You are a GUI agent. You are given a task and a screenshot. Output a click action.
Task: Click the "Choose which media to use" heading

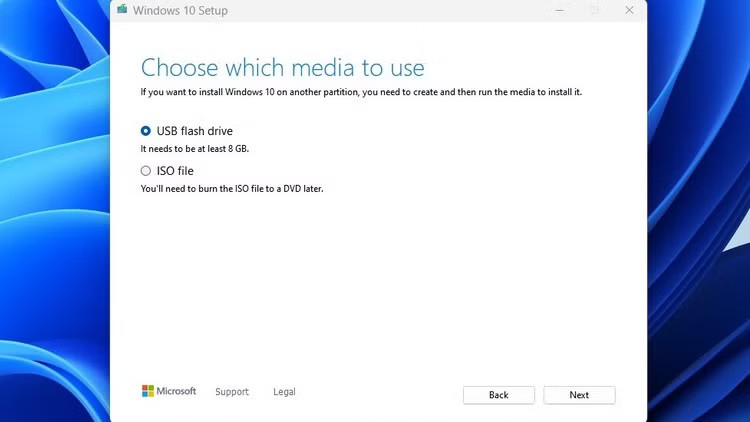click(x=282, y=68)
